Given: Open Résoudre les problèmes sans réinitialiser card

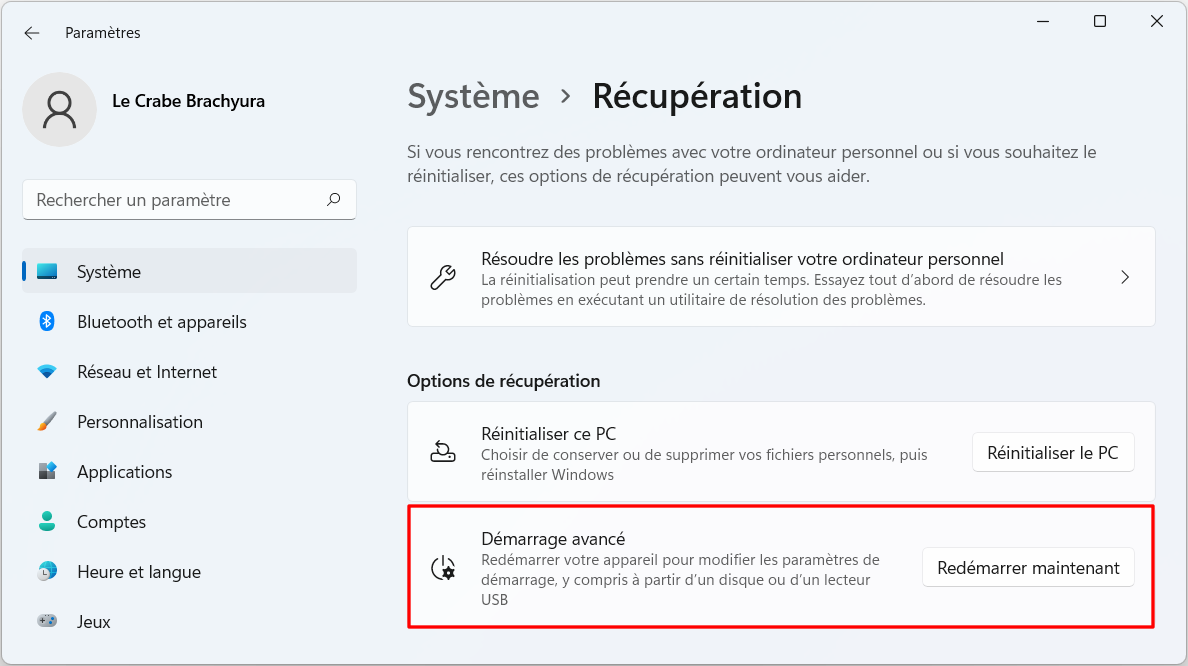Looking at the screenshot, I should point(781,277).
